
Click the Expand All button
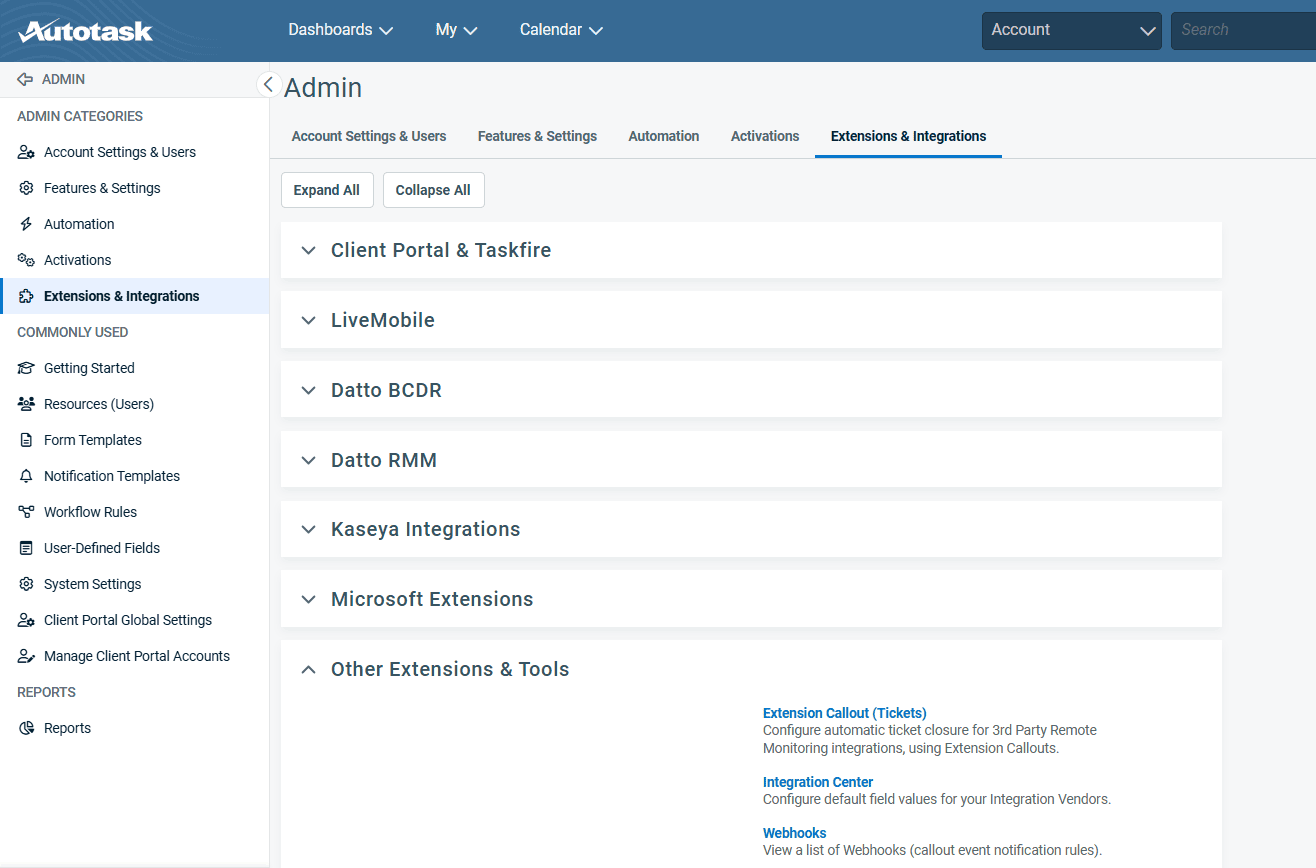tap(327, 190)
